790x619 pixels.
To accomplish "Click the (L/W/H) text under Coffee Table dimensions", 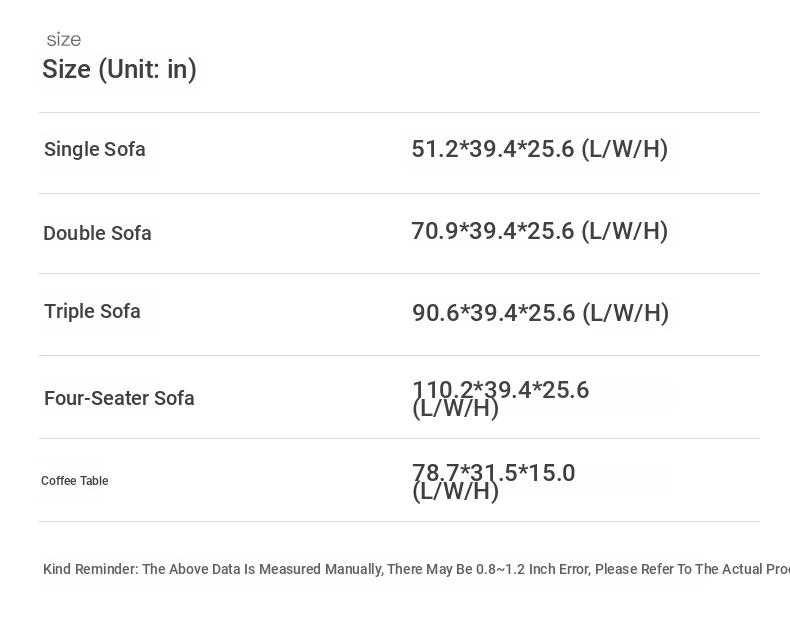I will pos(455,492).
